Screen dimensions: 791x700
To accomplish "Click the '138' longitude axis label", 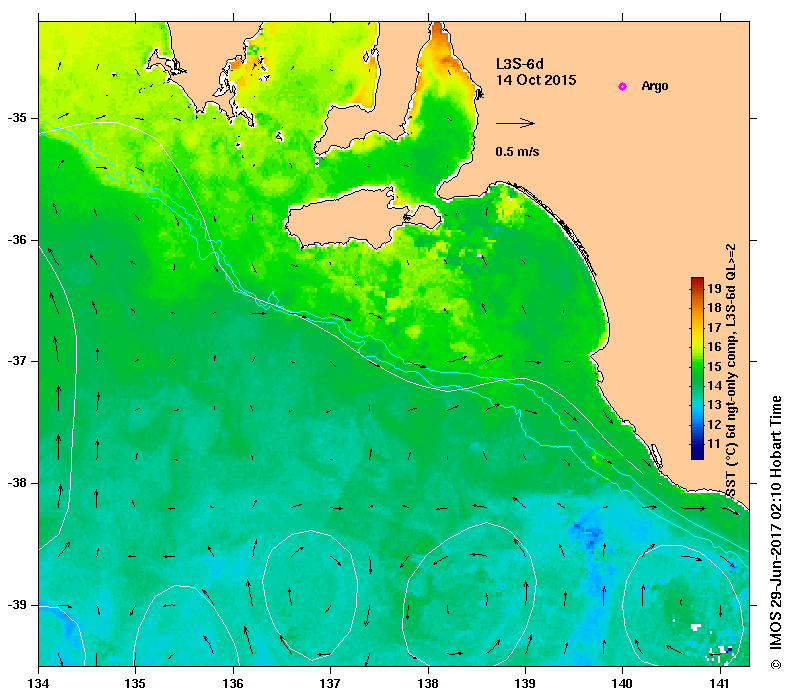I will point(428,684).
